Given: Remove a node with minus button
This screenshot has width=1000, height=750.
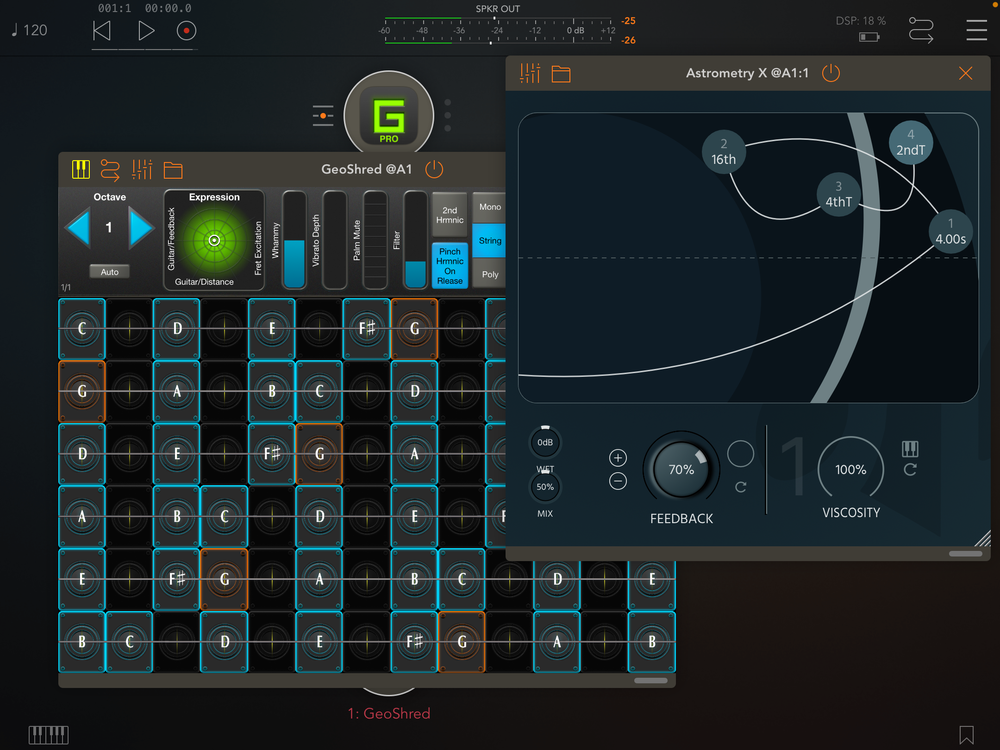Looking at the screenshot, I should click(x=617, y=481).
